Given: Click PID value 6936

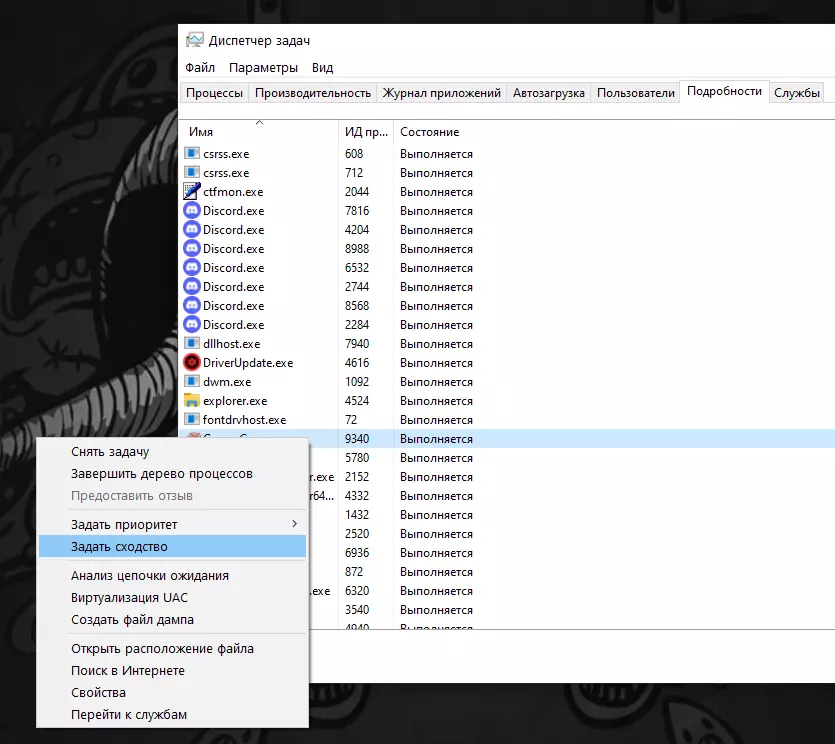Looking at the screenshot, I should (x=357, y=553).
